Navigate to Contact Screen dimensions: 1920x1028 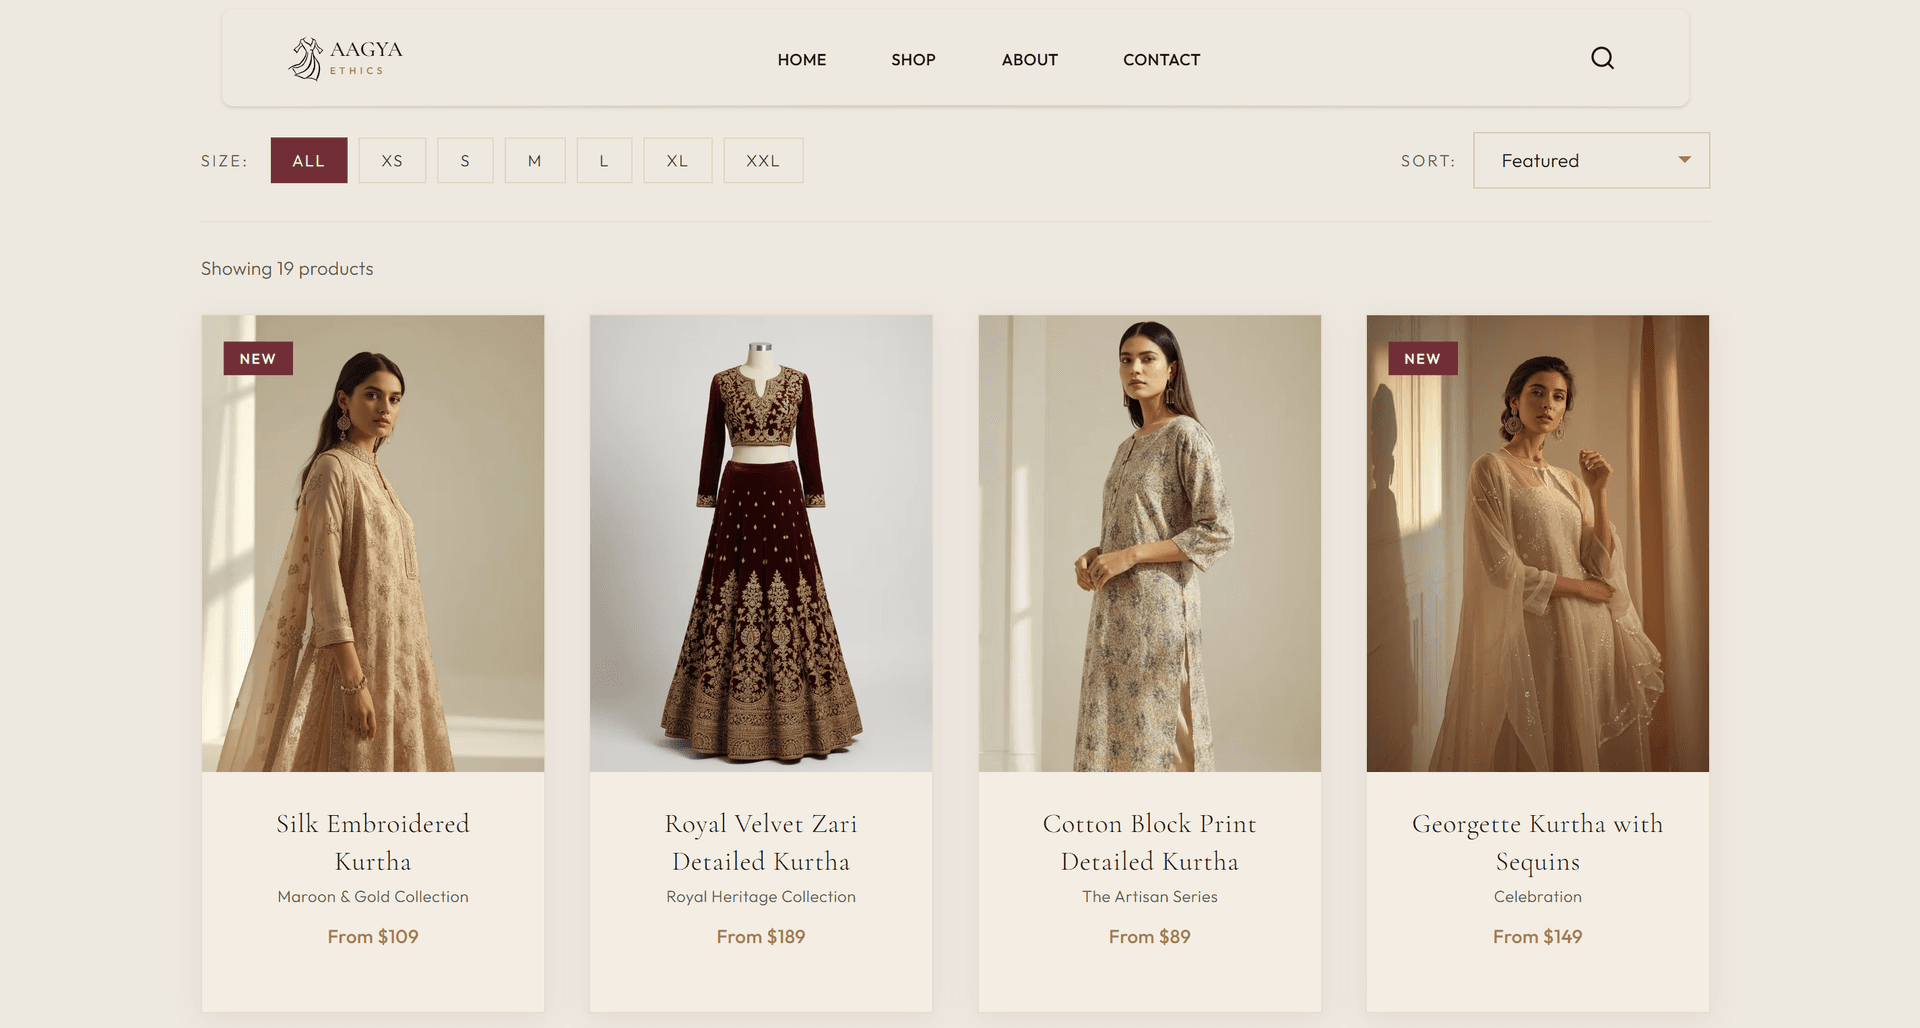coord(1161,60)
